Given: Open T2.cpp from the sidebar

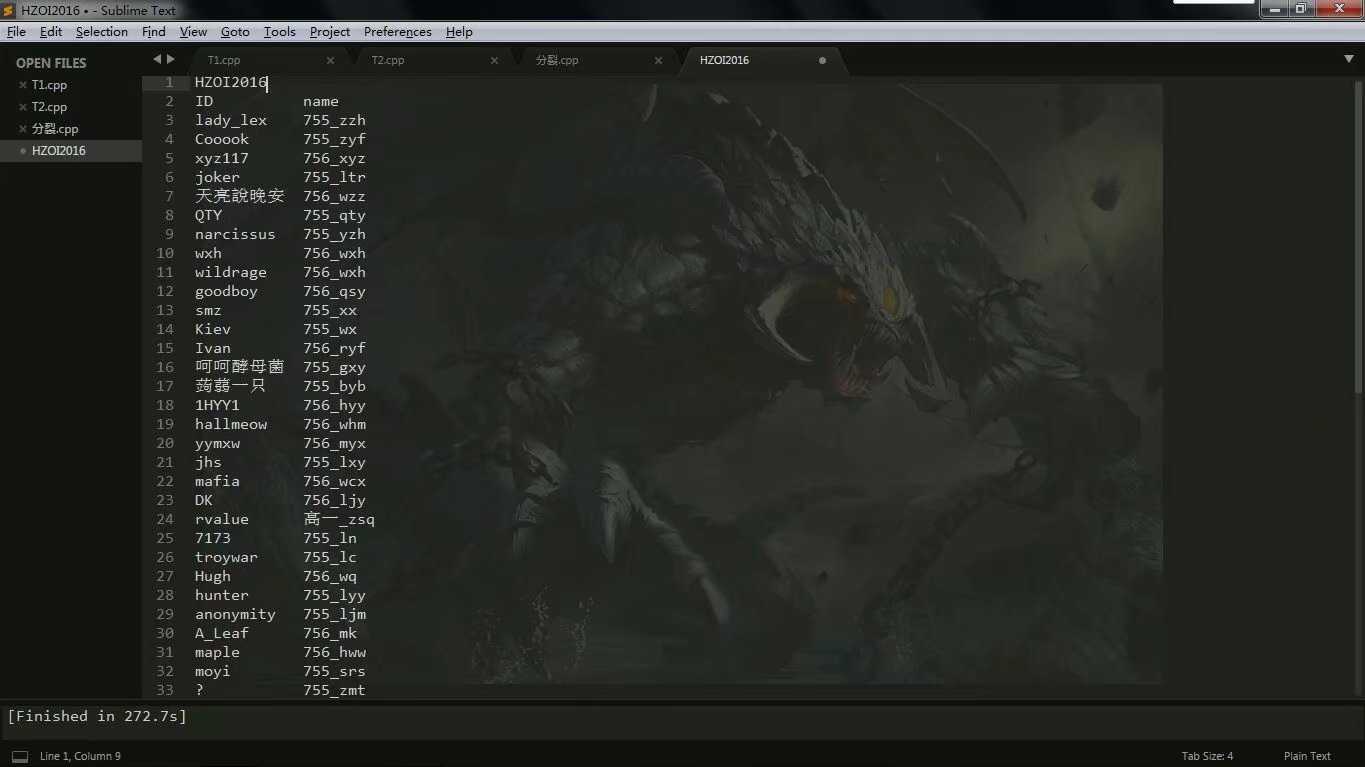Looking at the screenshot, I should point(49,107).
